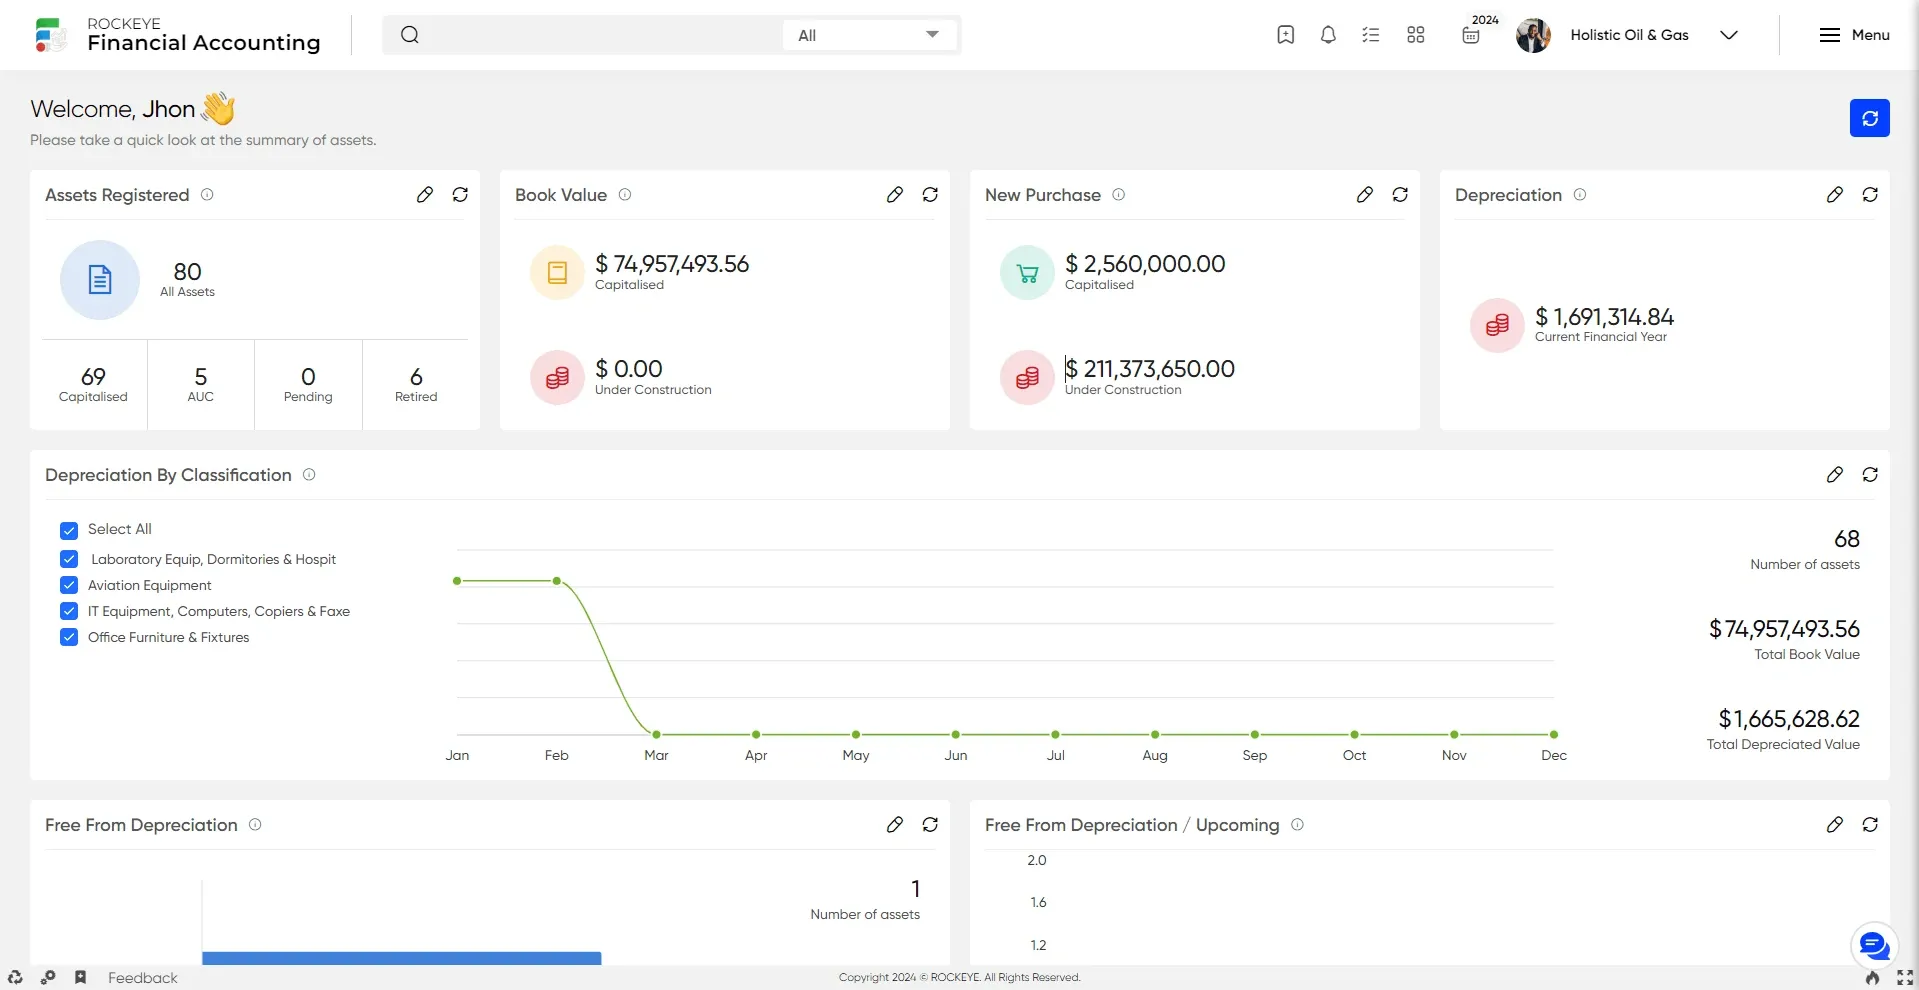Open the 2024 financial year calendar
Screen dimensions: 1919x990
(1471, 35)
